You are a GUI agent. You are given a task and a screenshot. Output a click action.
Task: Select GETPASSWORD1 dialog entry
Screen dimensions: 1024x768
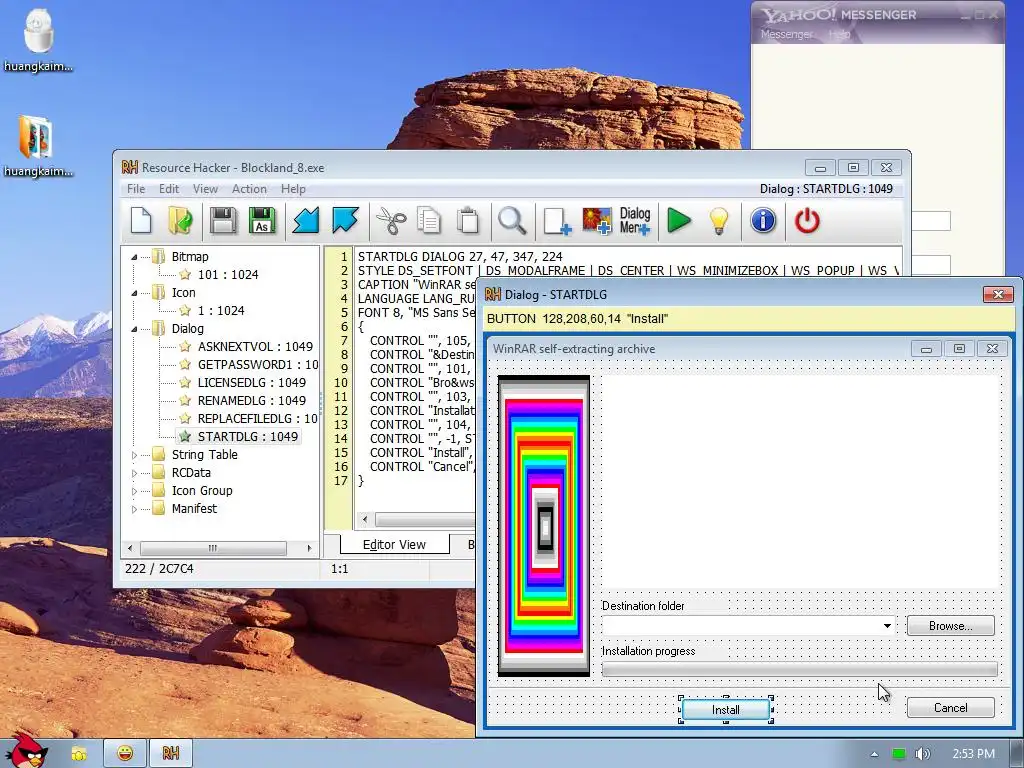(257, 364)
